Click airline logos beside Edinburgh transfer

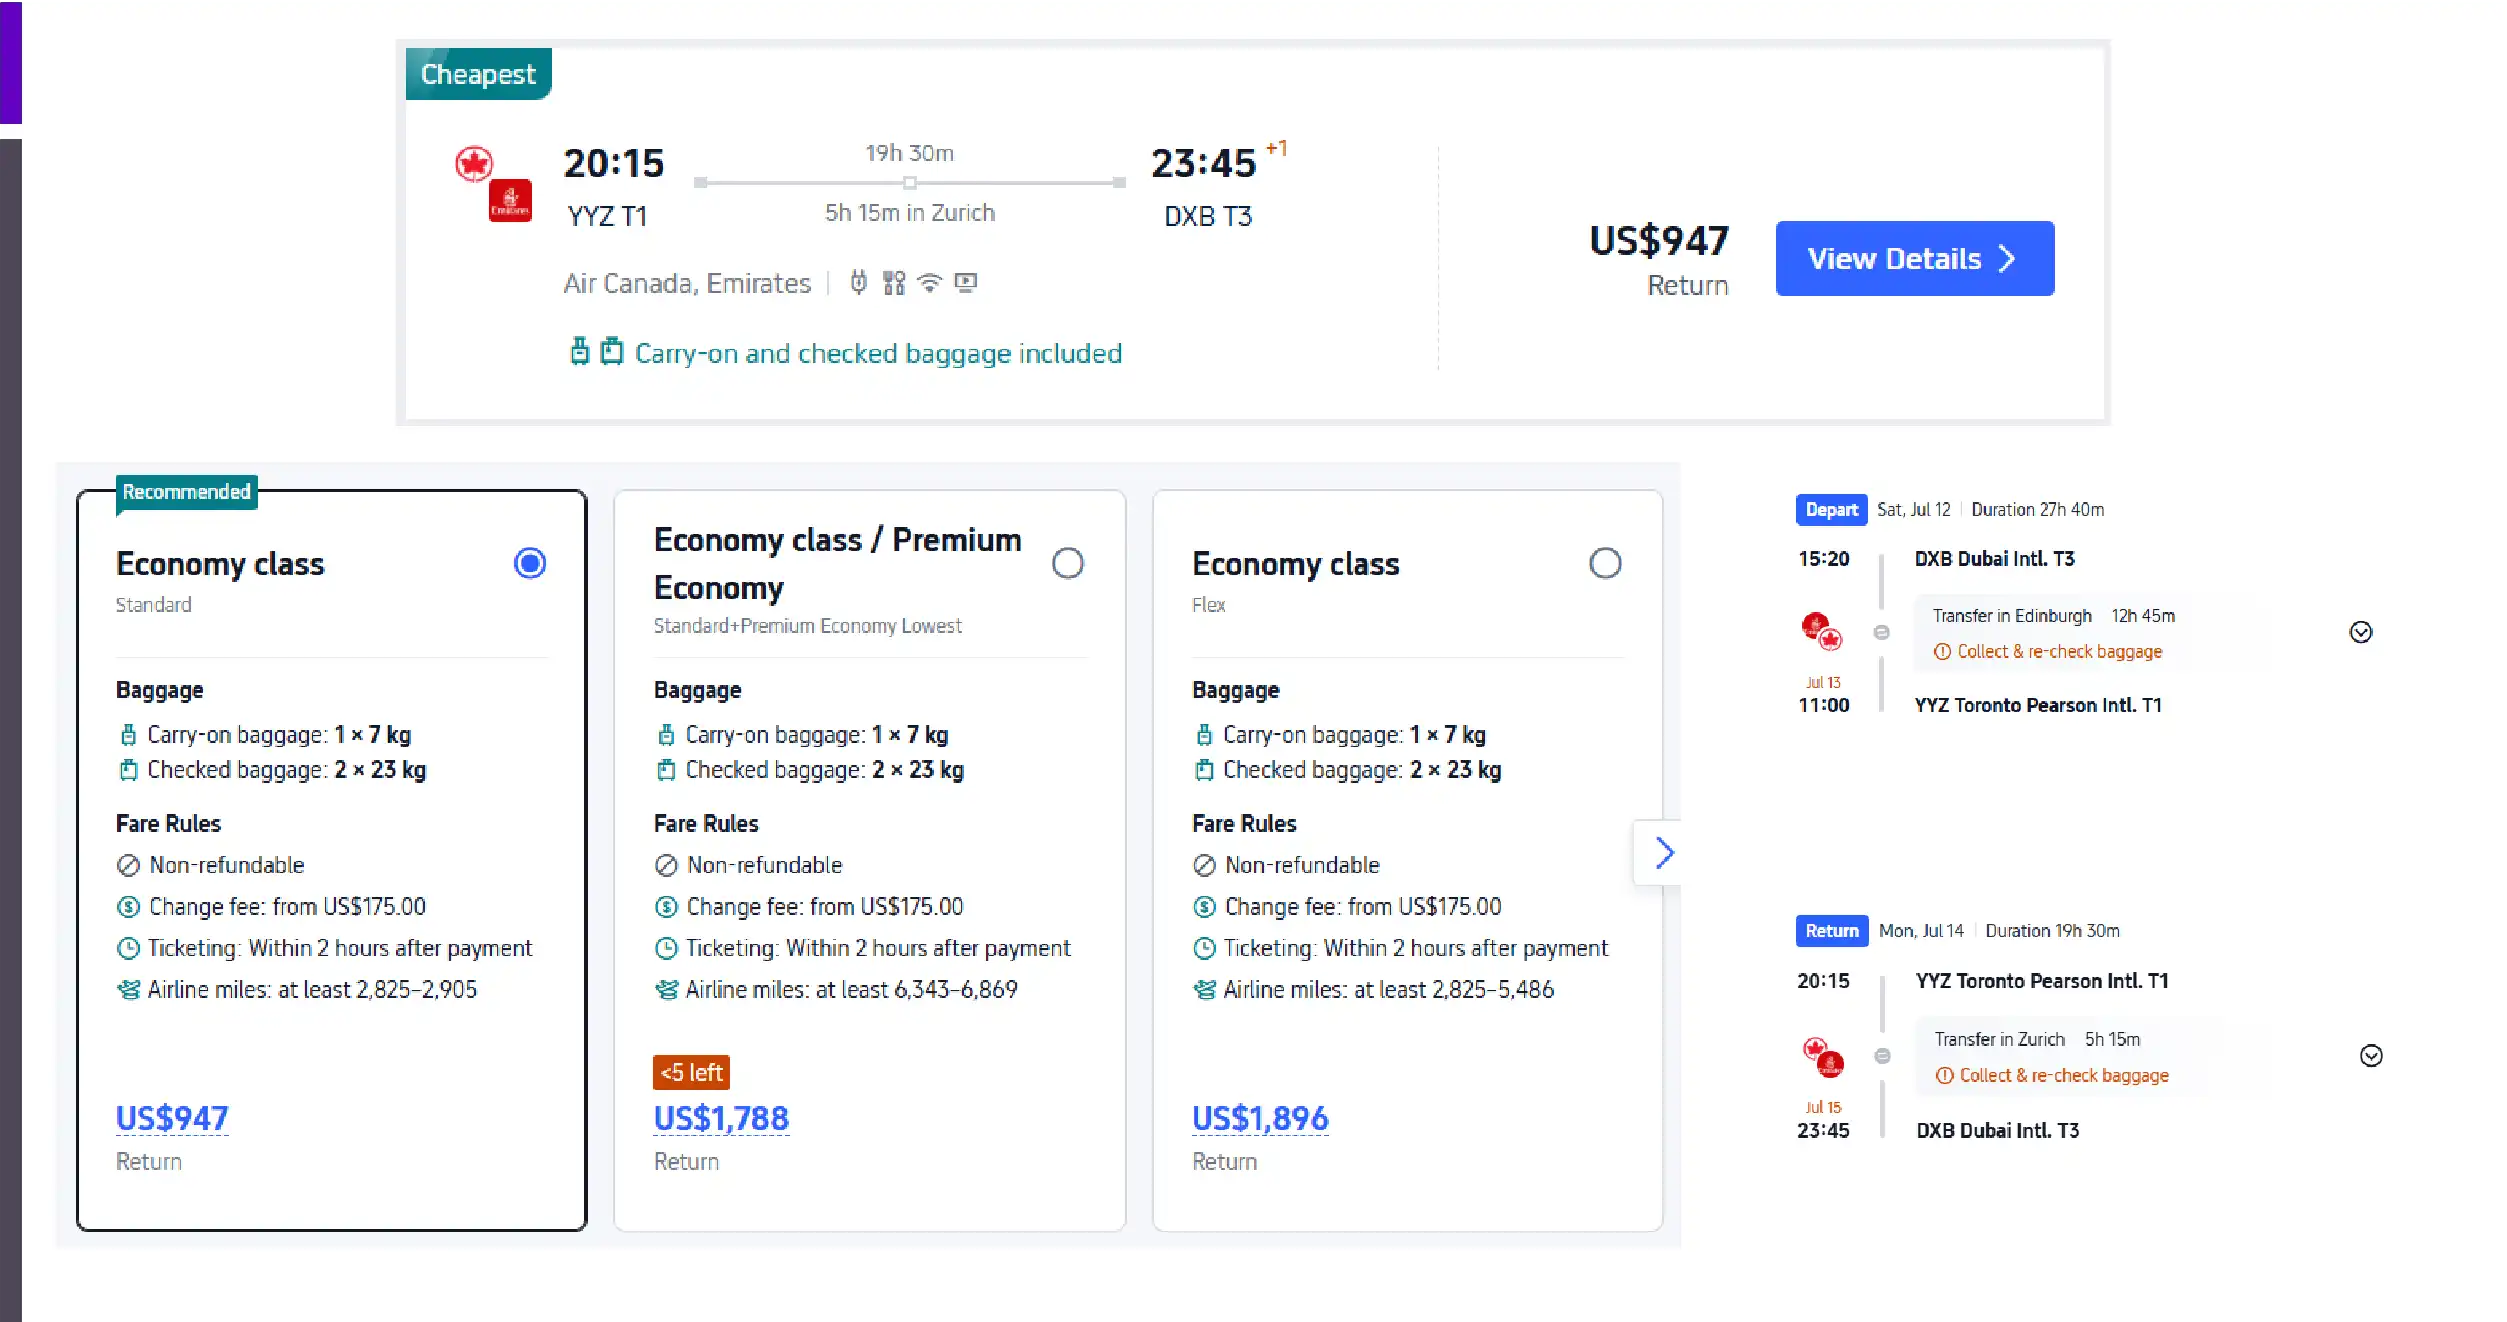point(1822,632)
